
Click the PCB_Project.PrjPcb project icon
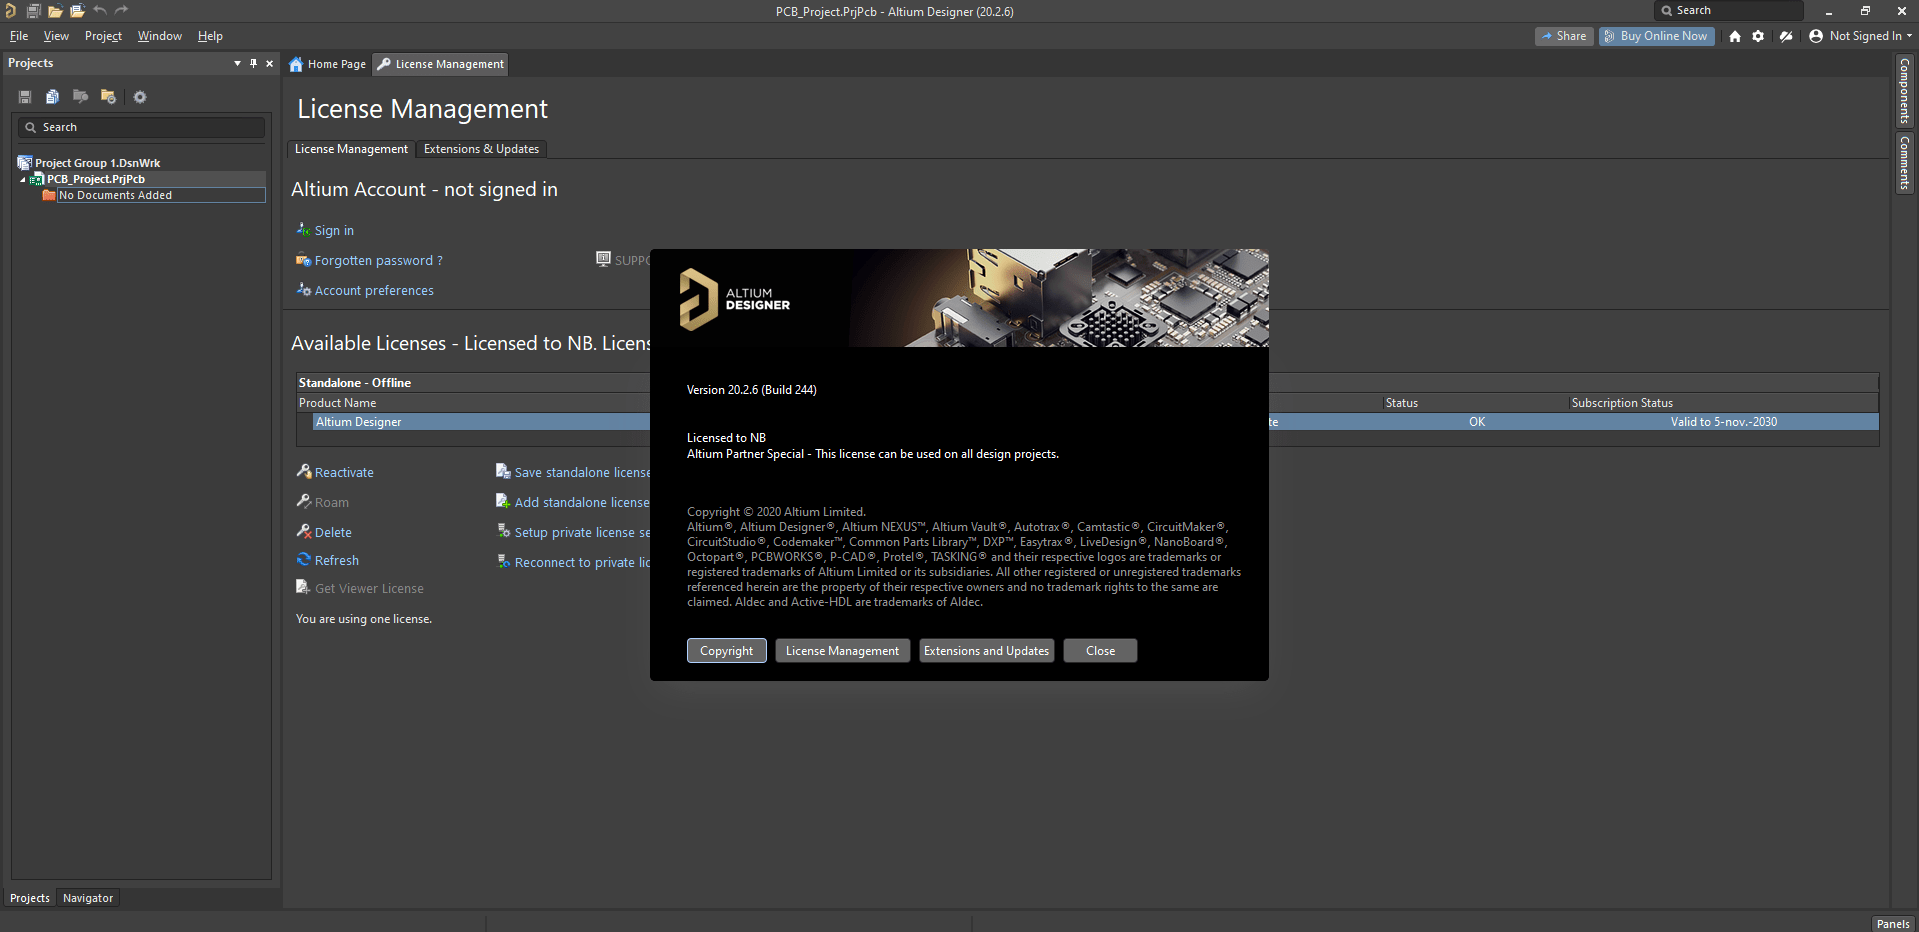coord(38,179)
